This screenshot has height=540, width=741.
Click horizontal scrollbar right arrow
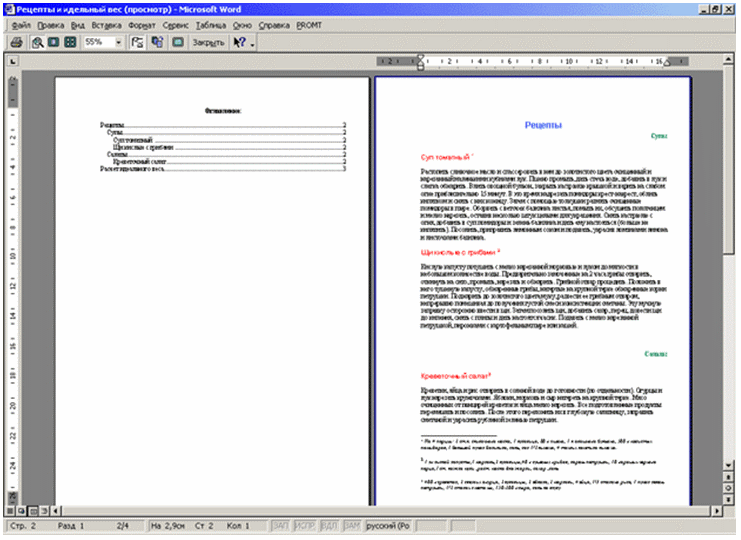tap(717, 511)
